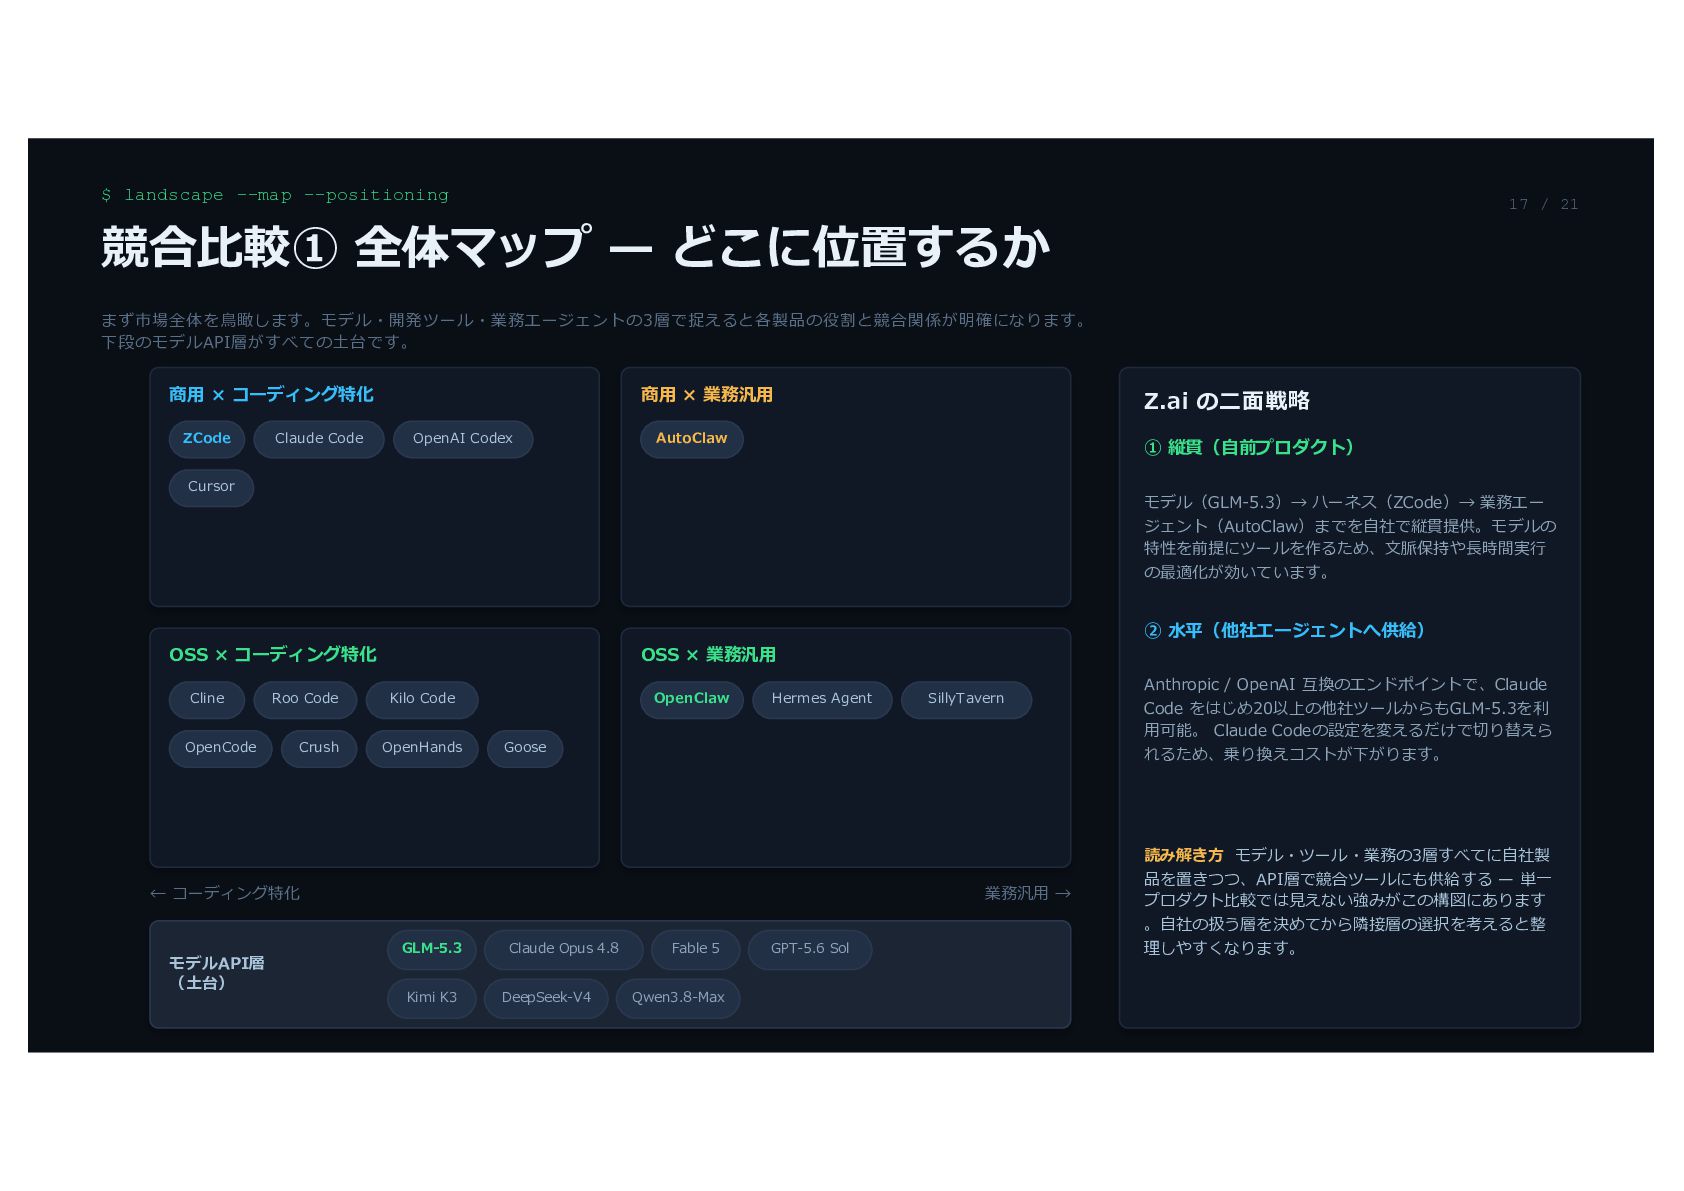Click the heading OSS × 業務汎用

click(709, 655)
